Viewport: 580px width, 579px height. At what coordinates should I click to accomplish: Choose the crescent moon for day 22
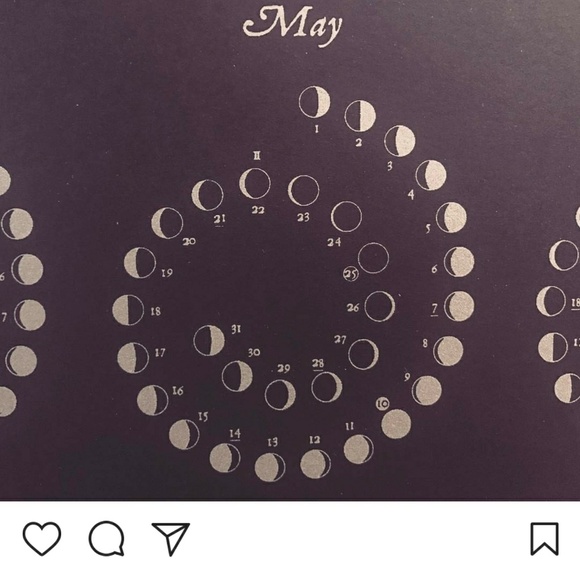[255, 184]
